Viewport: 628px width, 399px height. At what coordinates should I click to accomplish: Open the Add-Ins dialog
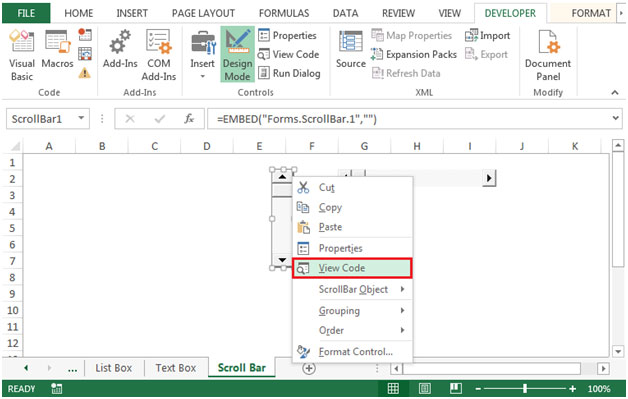tap(120, 49)
